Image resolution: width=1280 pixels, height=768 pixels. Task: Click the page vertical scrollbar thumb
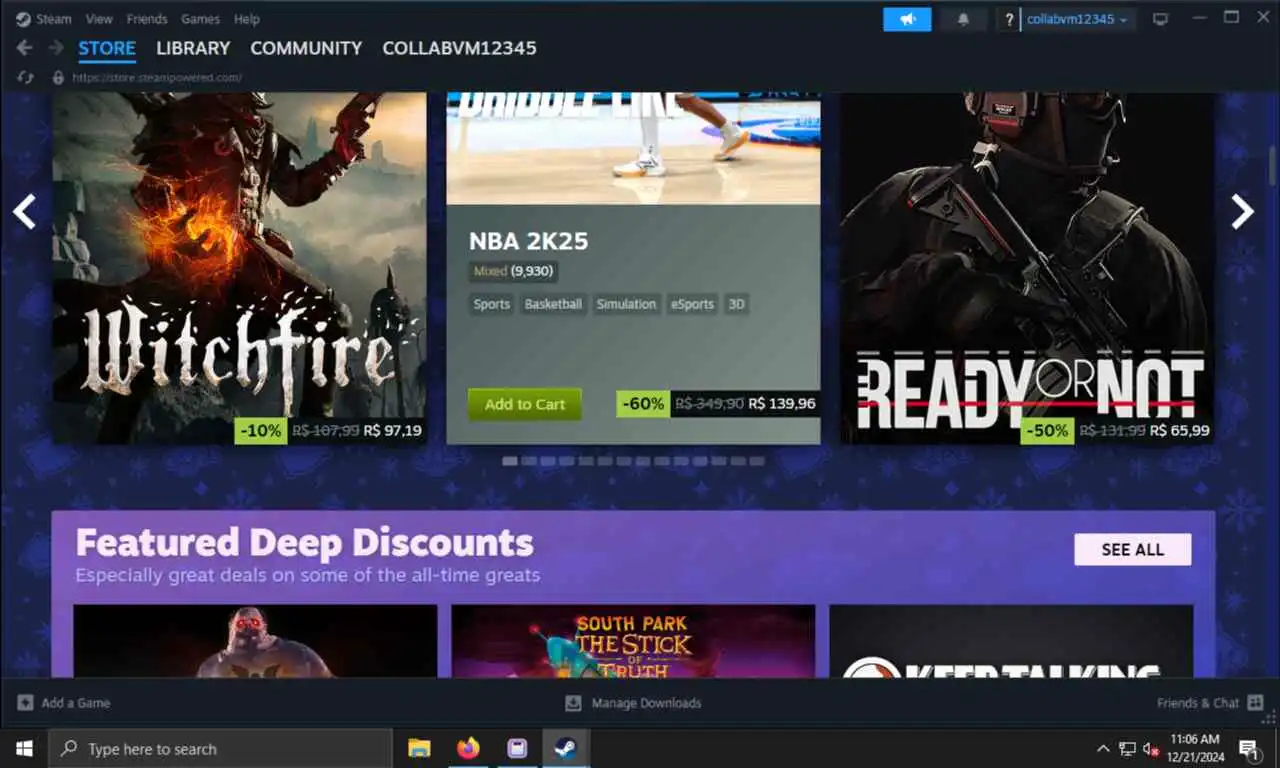click(1273, 165)
